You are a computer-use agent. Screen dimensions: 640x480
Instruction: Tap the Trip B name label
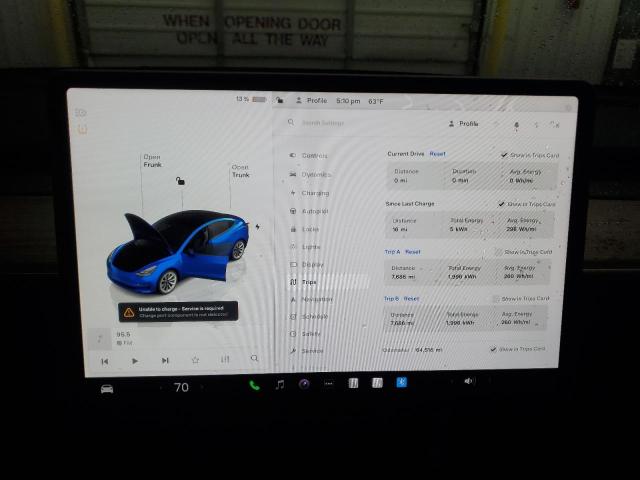391,299
